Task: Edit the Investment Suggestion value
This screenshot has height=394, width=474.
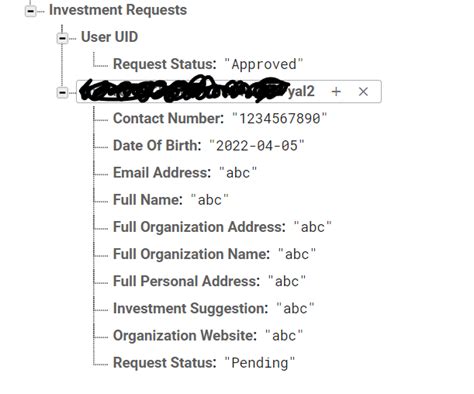Action: [x=295, y=309]
